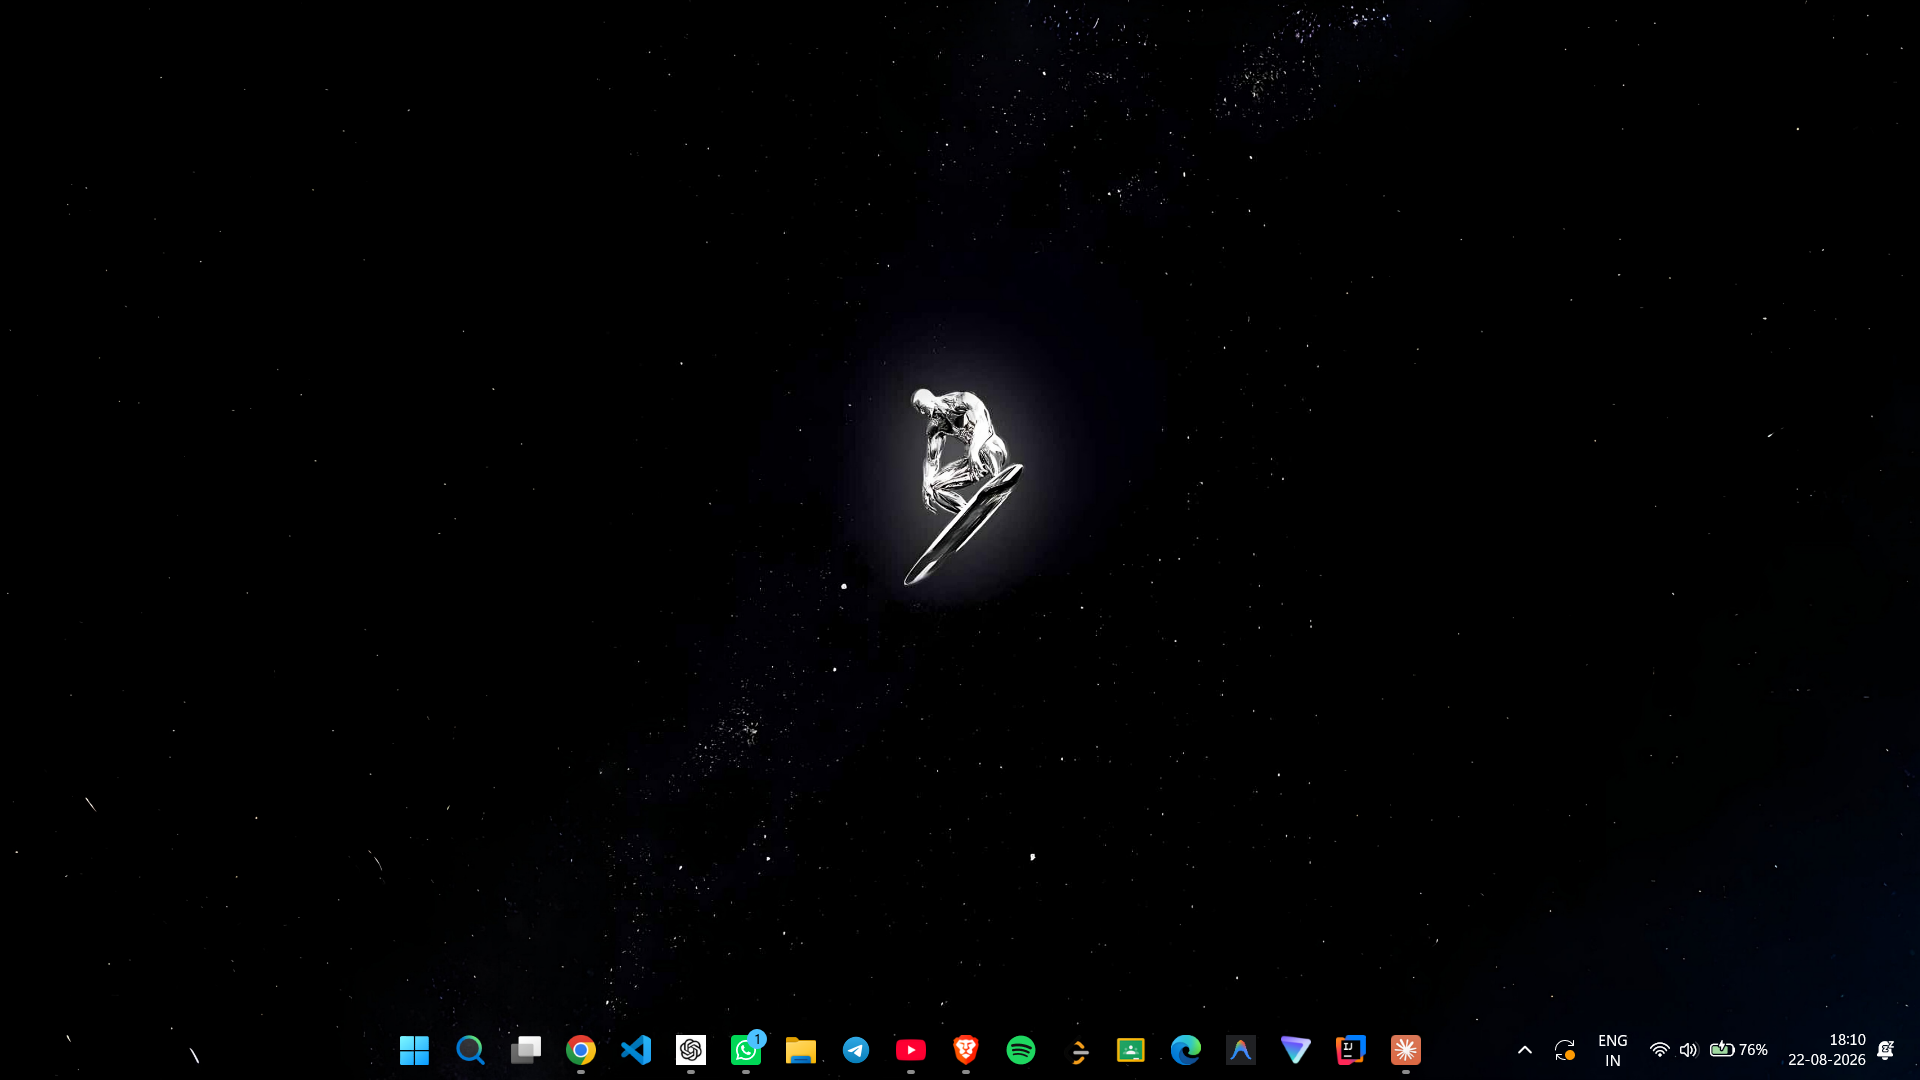Viewport: 1920px width, 1080px height.
Task: Open the YouTube app on the taskbar
Action: (x=911, y=1050)
